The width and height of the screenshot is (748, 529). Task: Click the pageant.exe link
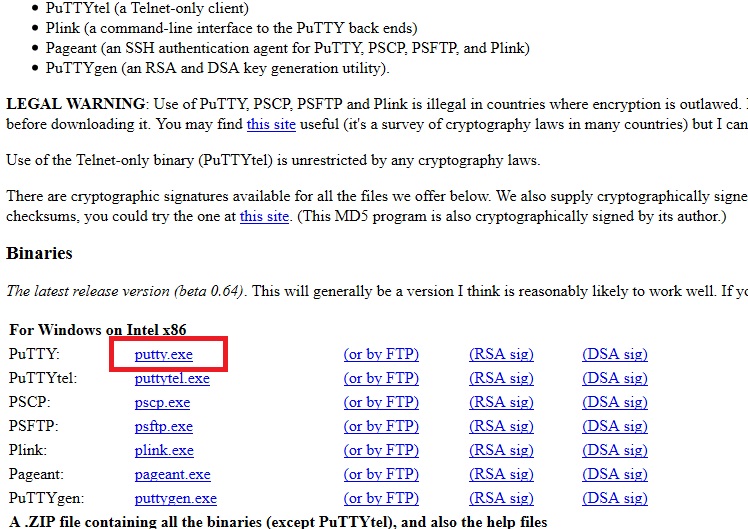click(172, 474)
